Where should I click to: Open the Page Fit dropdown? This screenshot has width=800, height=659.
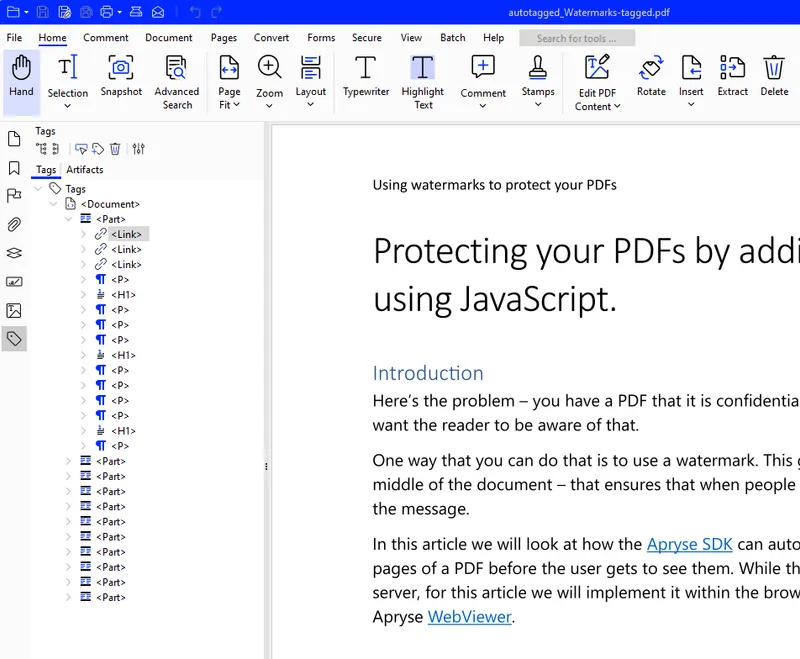click(236, 105)
